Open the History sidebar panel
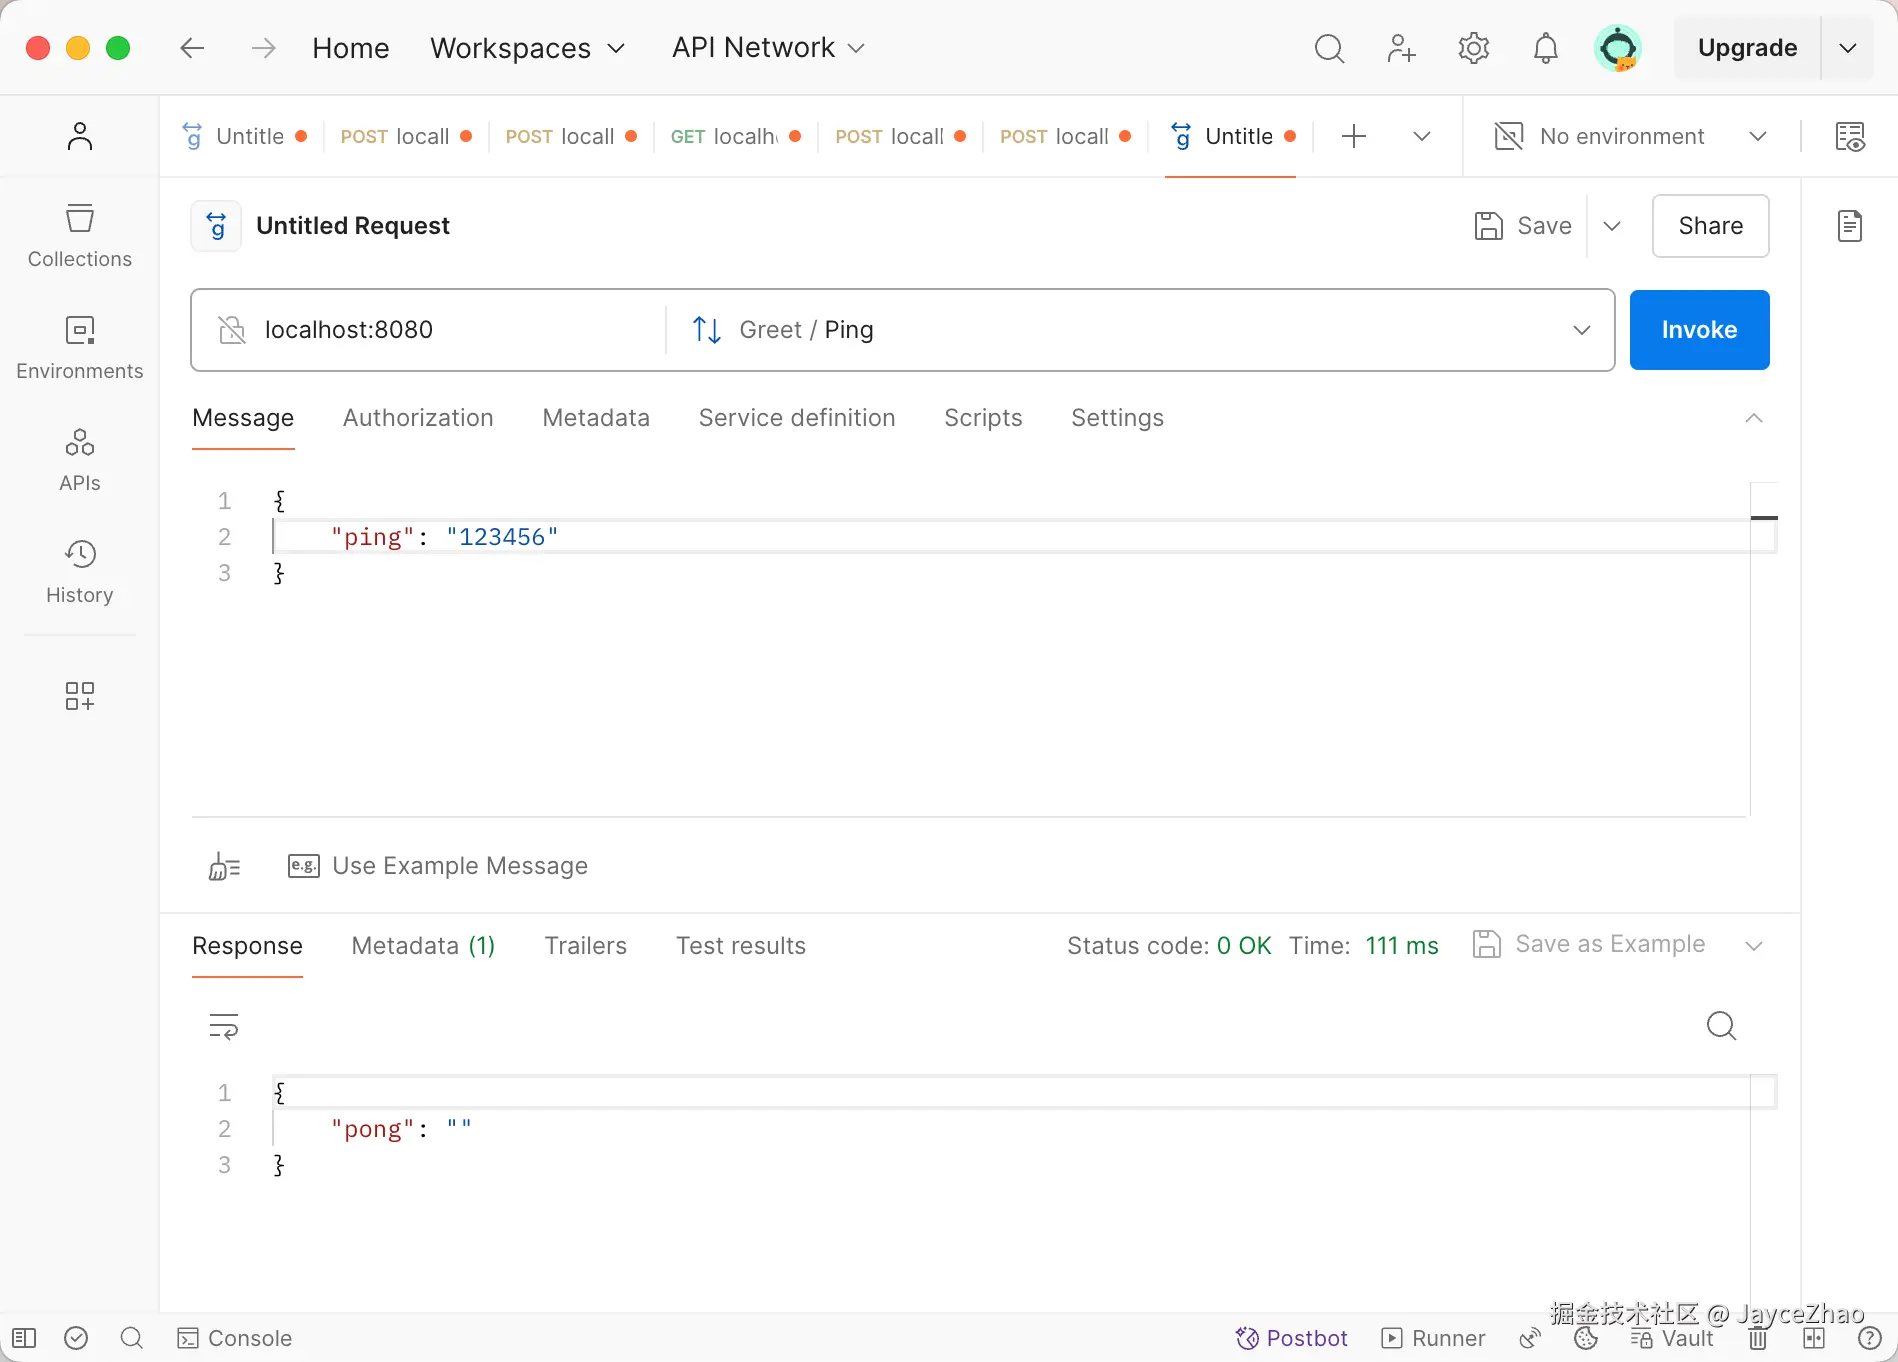 coord(80,572)
